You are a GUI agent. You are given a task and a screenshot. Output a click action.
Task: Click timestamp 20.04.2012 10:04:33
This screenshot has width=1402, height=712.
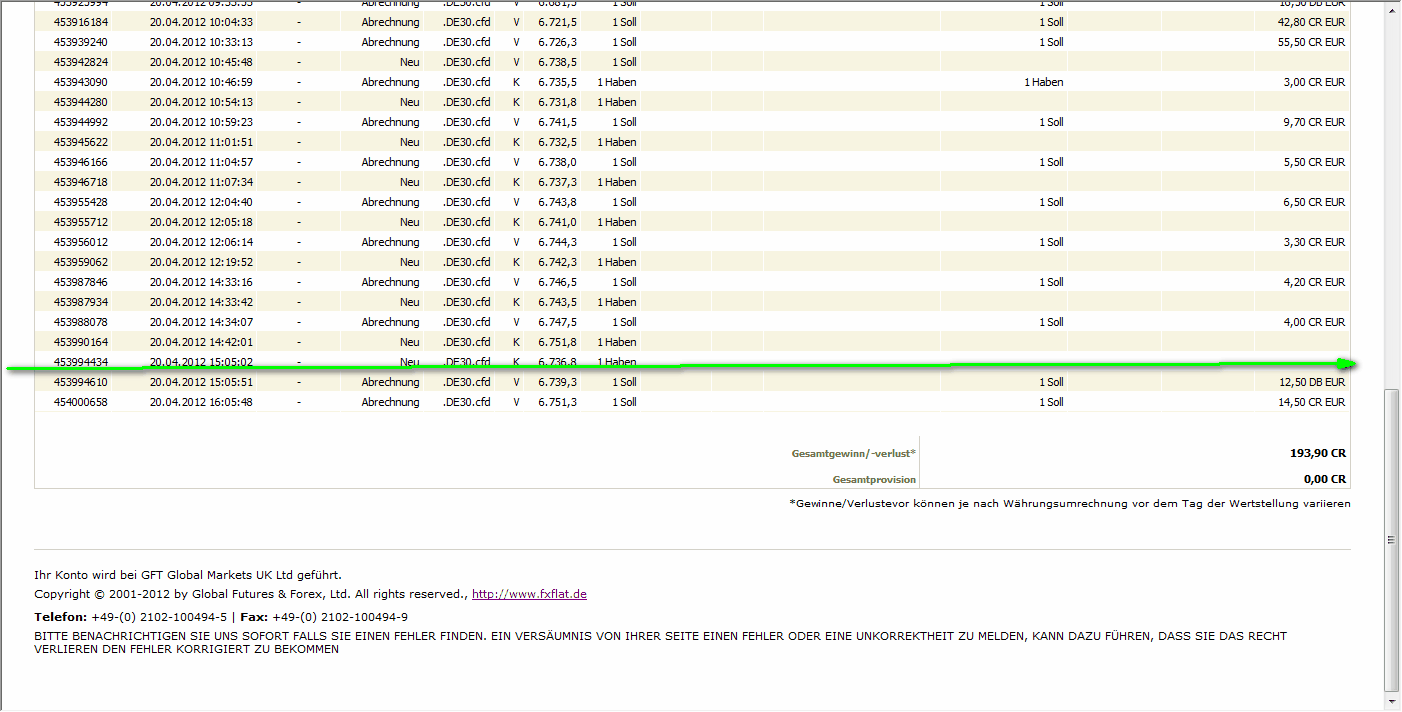click(201, 22)
